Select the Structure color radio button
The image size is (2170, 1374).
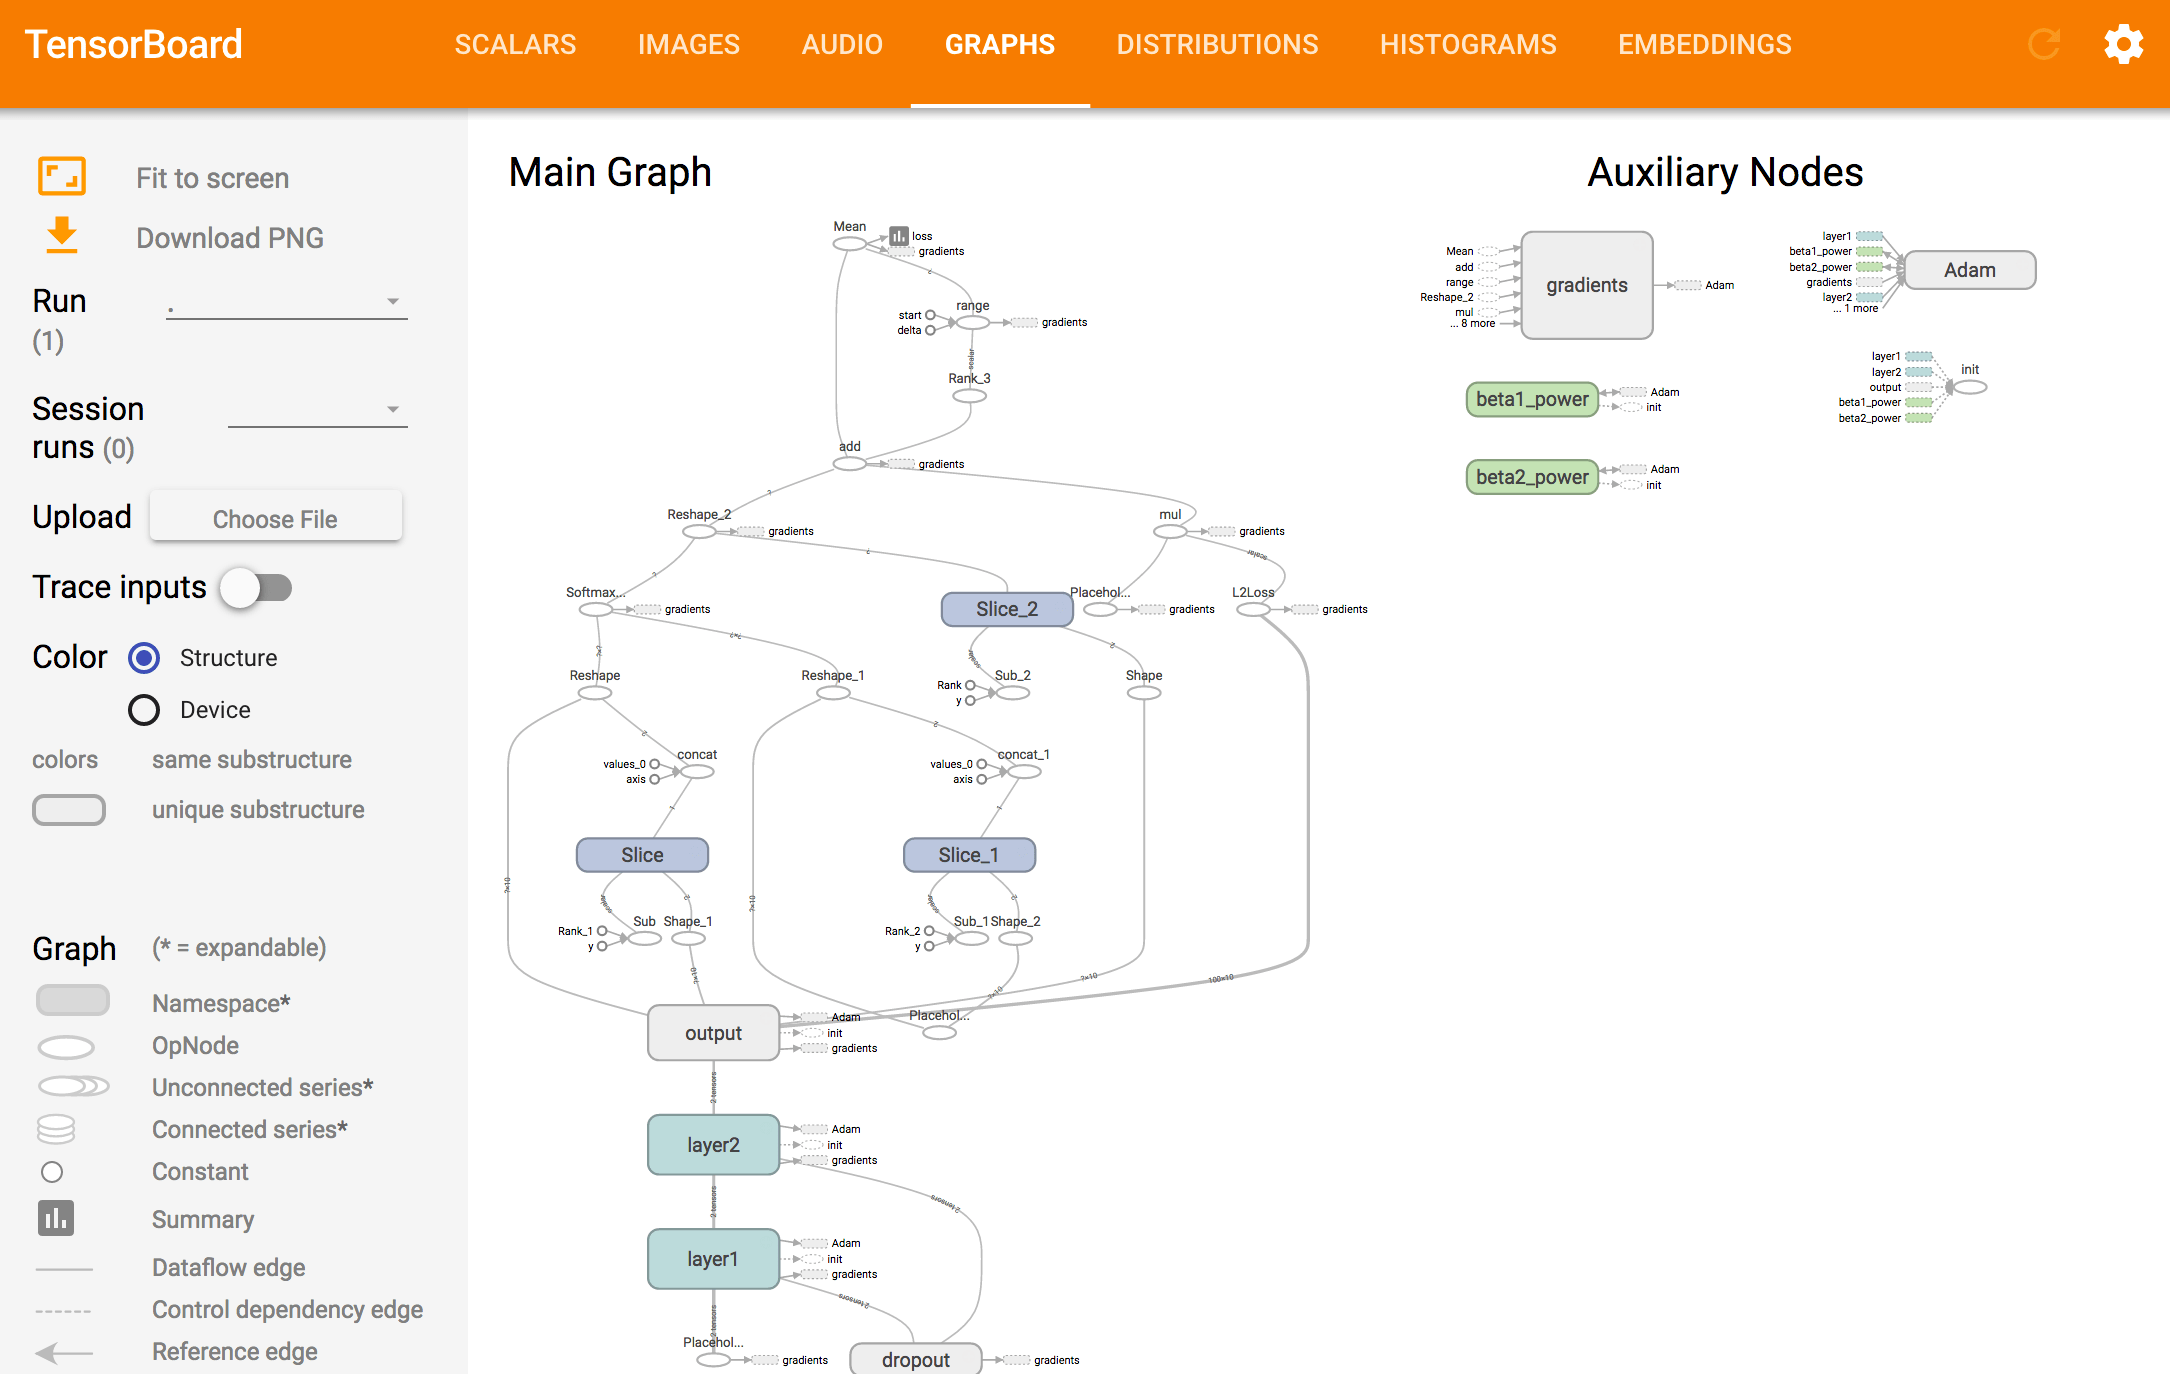pos(144,658)
